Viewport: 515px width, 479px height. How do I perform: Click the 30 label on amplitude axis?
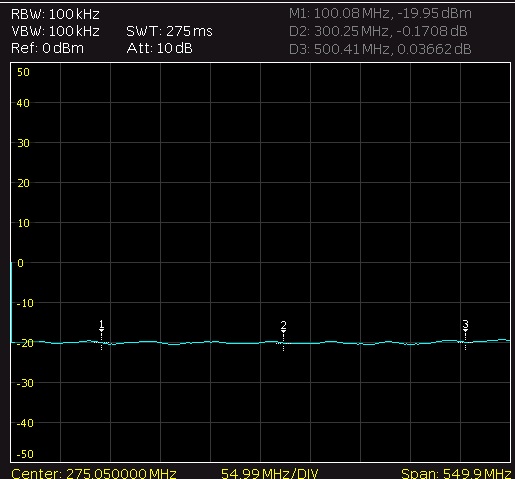23,143
